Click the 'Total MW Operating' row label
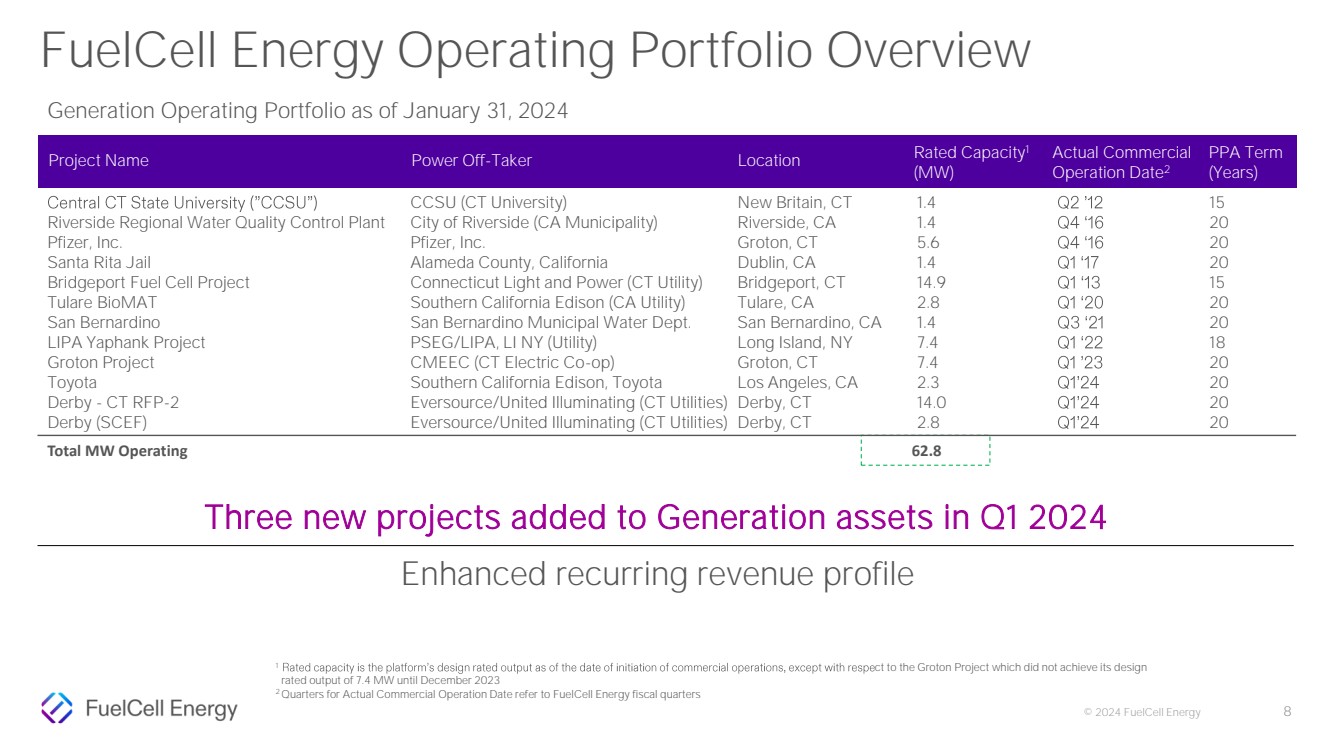 pos(118,451)
